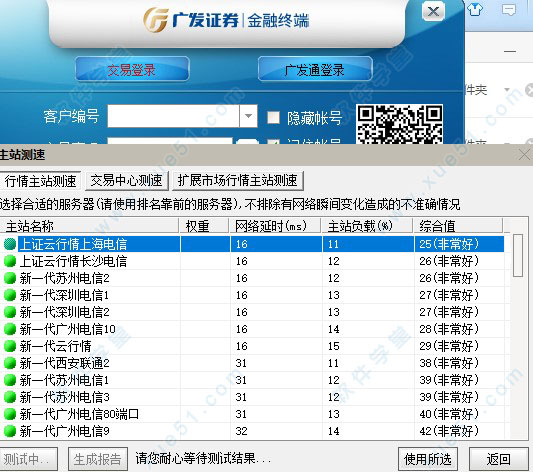This screenshot has height=472, width=533.
Task: Click the GF Securities gold logo icon
Action: (x=156, y=20)
